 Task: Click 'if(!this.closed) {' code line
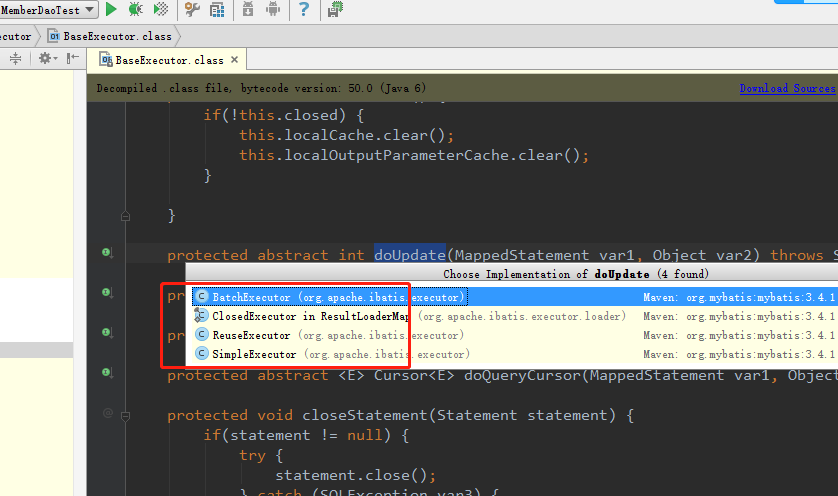point(283,115)
